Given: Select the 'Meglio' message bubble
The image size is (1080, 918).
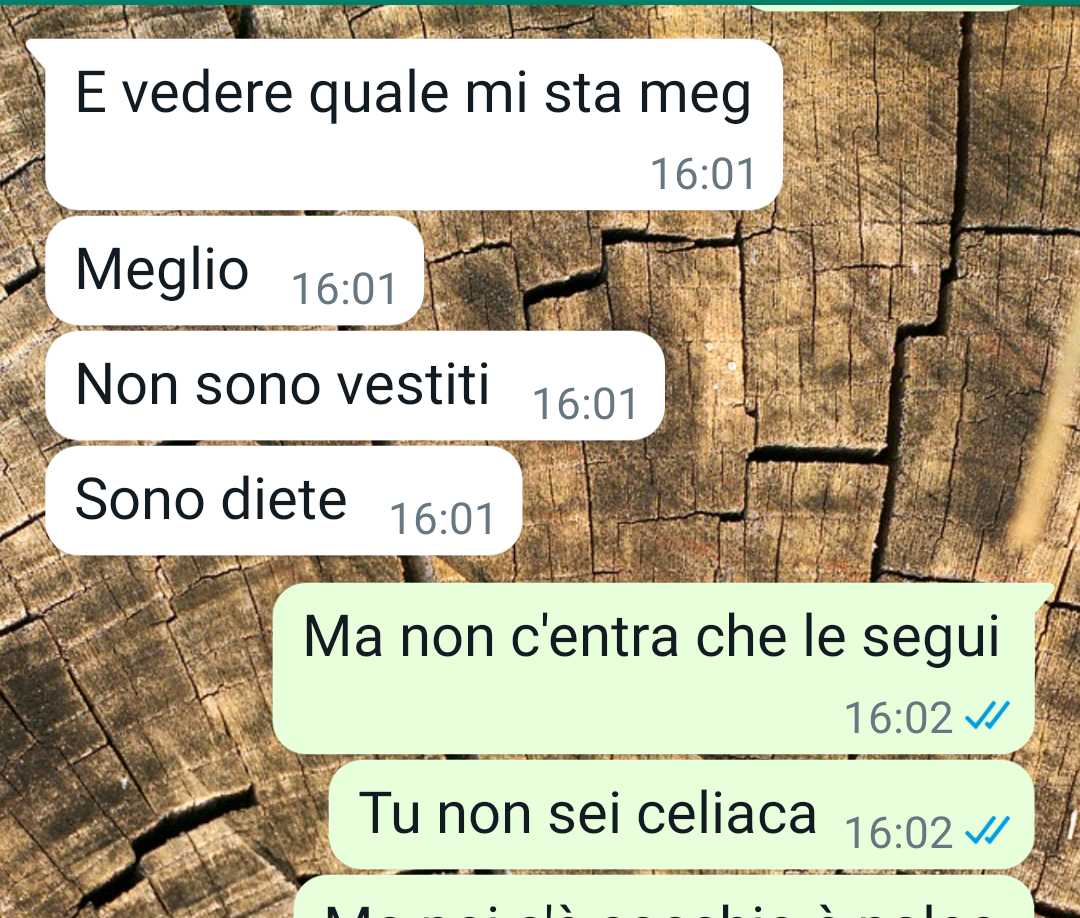Looking at the screenshot, I should point(234,270).
